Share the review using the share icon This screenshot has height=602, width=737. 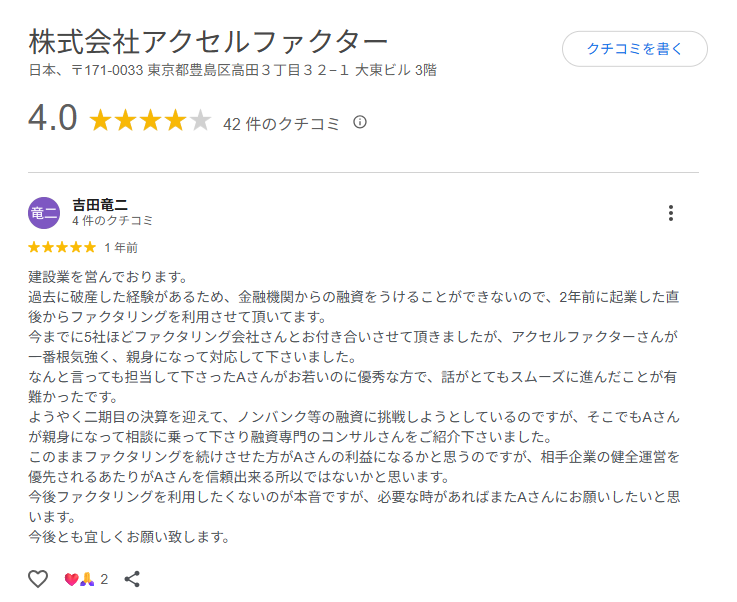[131, 578]
